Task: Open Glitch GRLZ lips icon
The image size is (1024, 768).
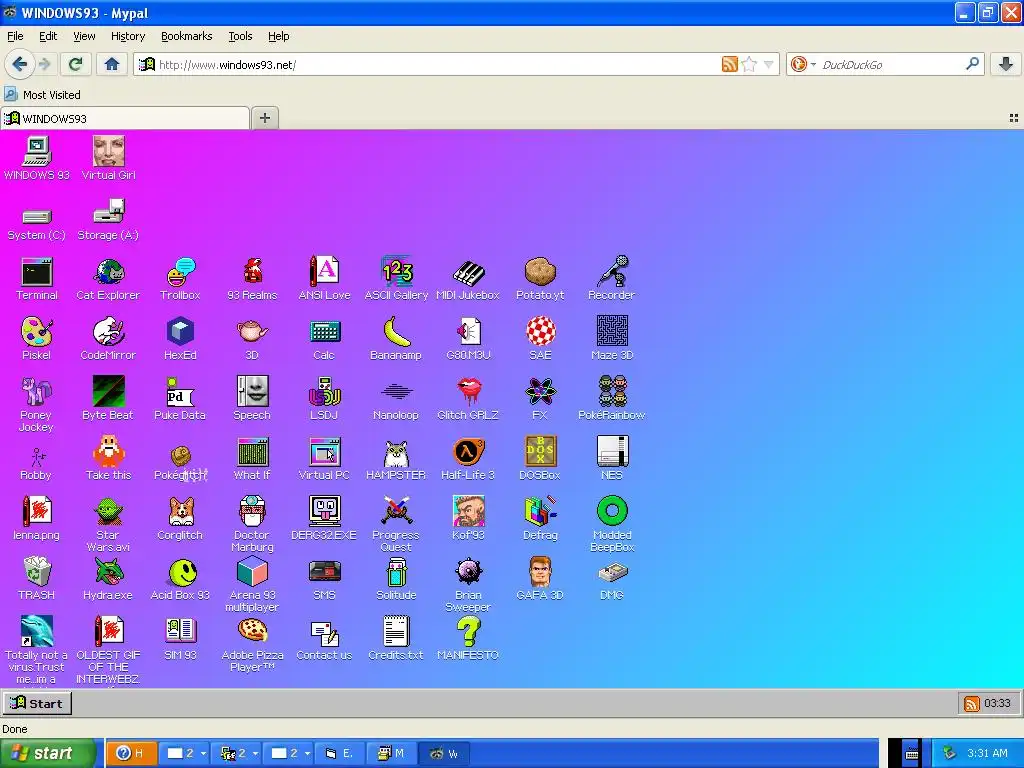Action: click(468, 398)
